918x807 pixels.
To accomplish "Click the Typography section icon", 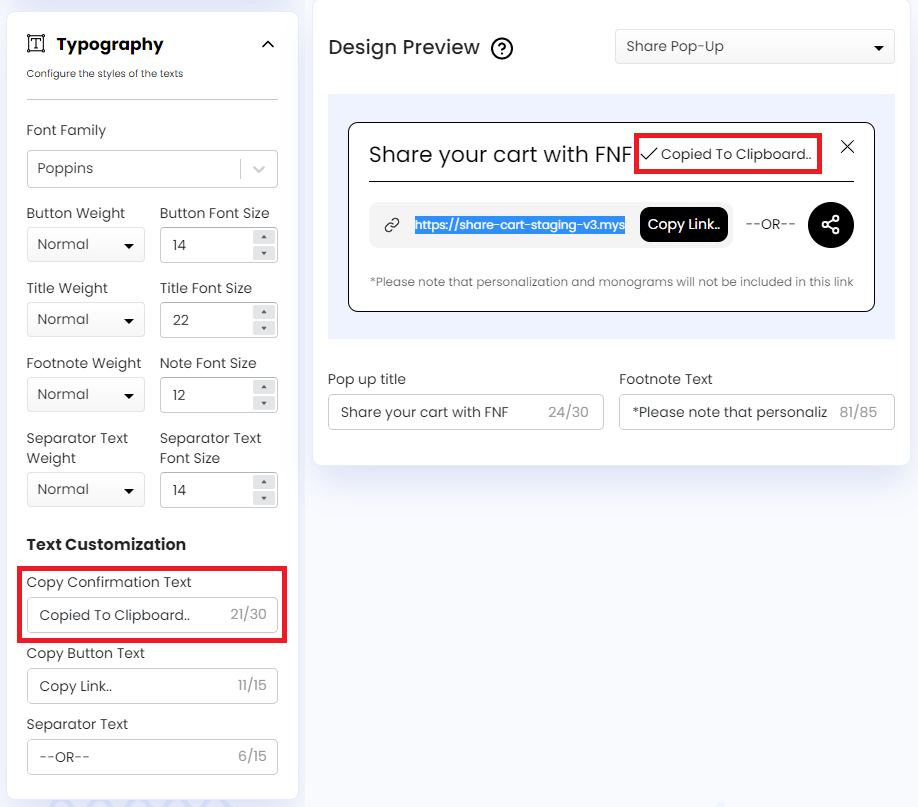I will [36, 44].
